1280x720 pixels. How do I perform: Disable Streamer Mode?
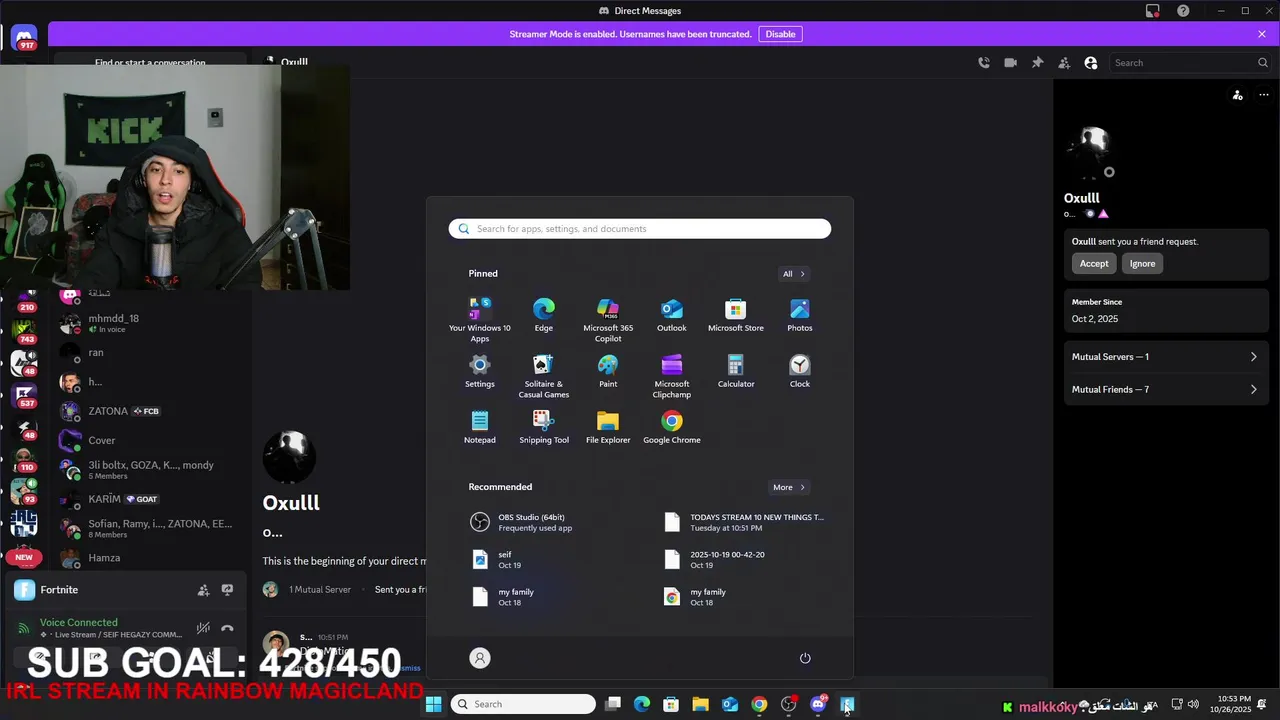(x=780, y=34)
